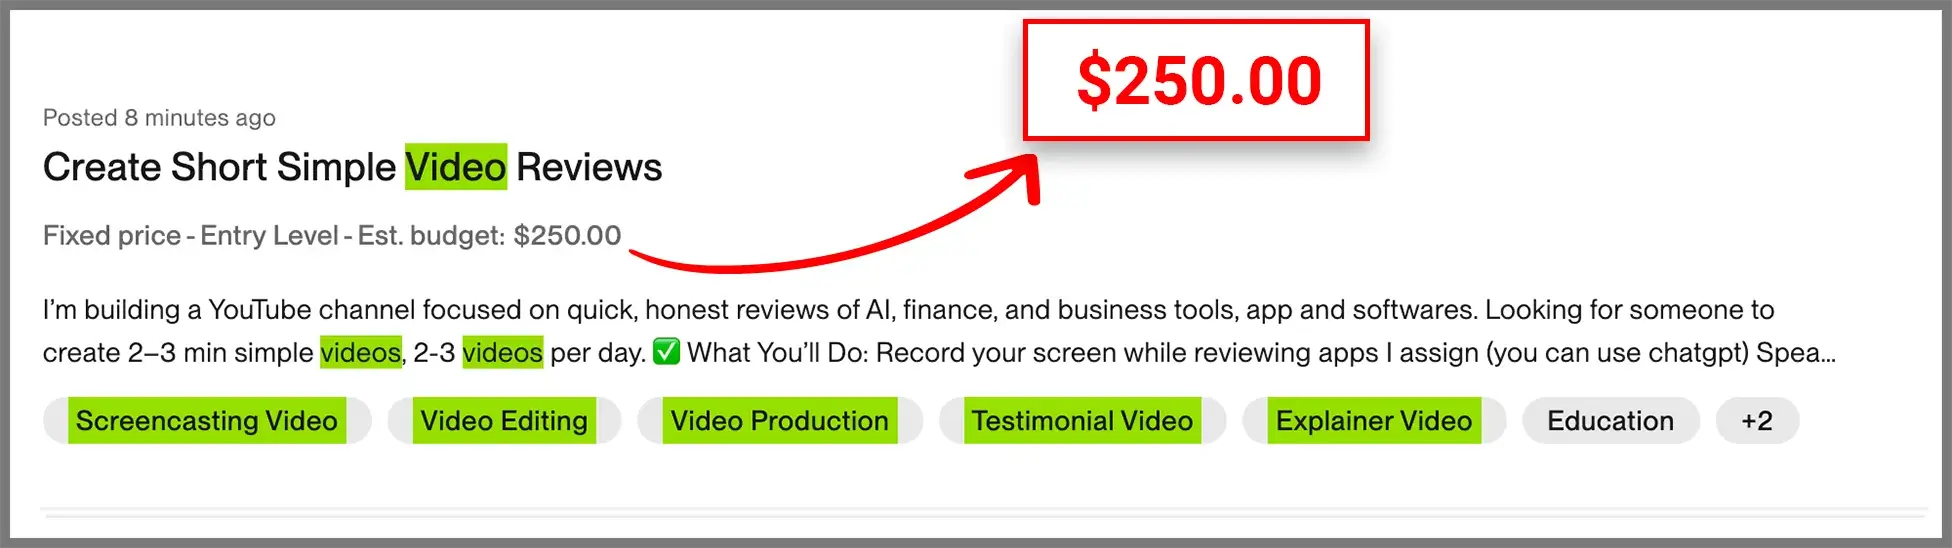Click the Education skill tag
Screen dimensions: 1952x548
point(1610,421)
